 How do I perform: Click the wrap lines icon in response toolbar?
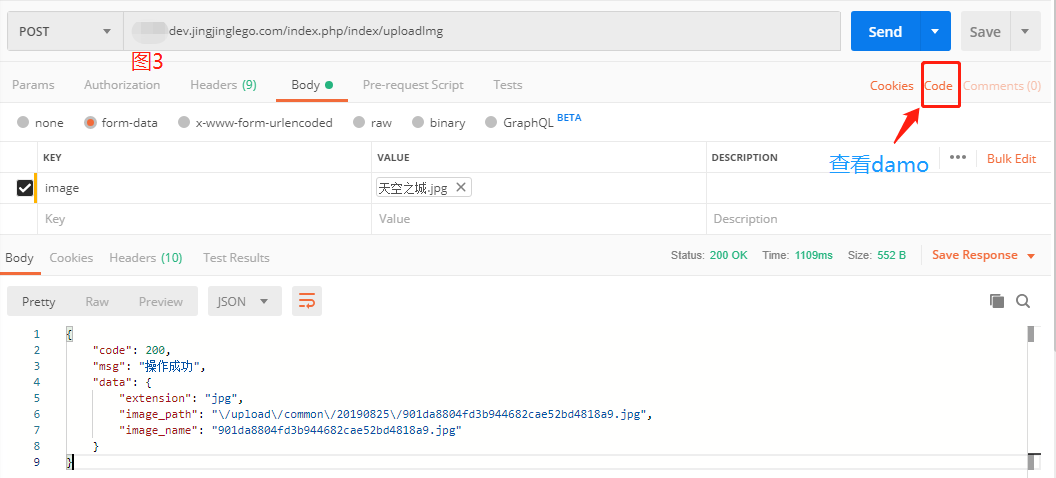coord(306,301)
